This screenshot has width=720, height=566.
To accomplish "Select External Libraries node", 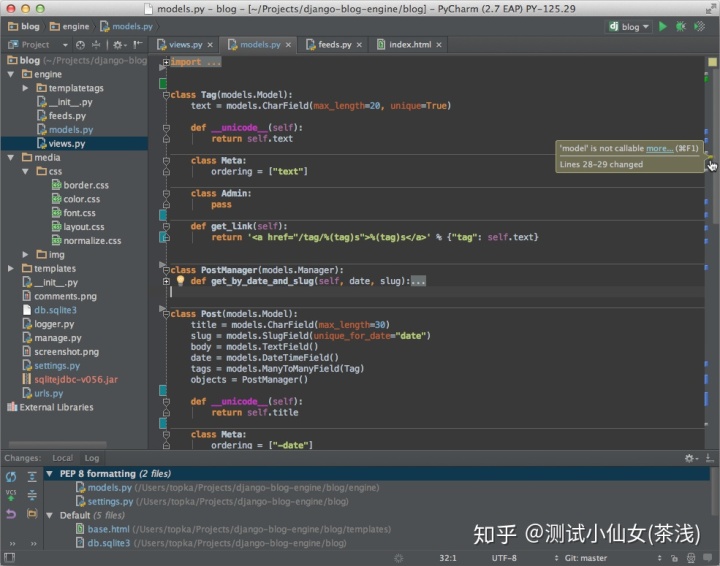I will point(50,407).
